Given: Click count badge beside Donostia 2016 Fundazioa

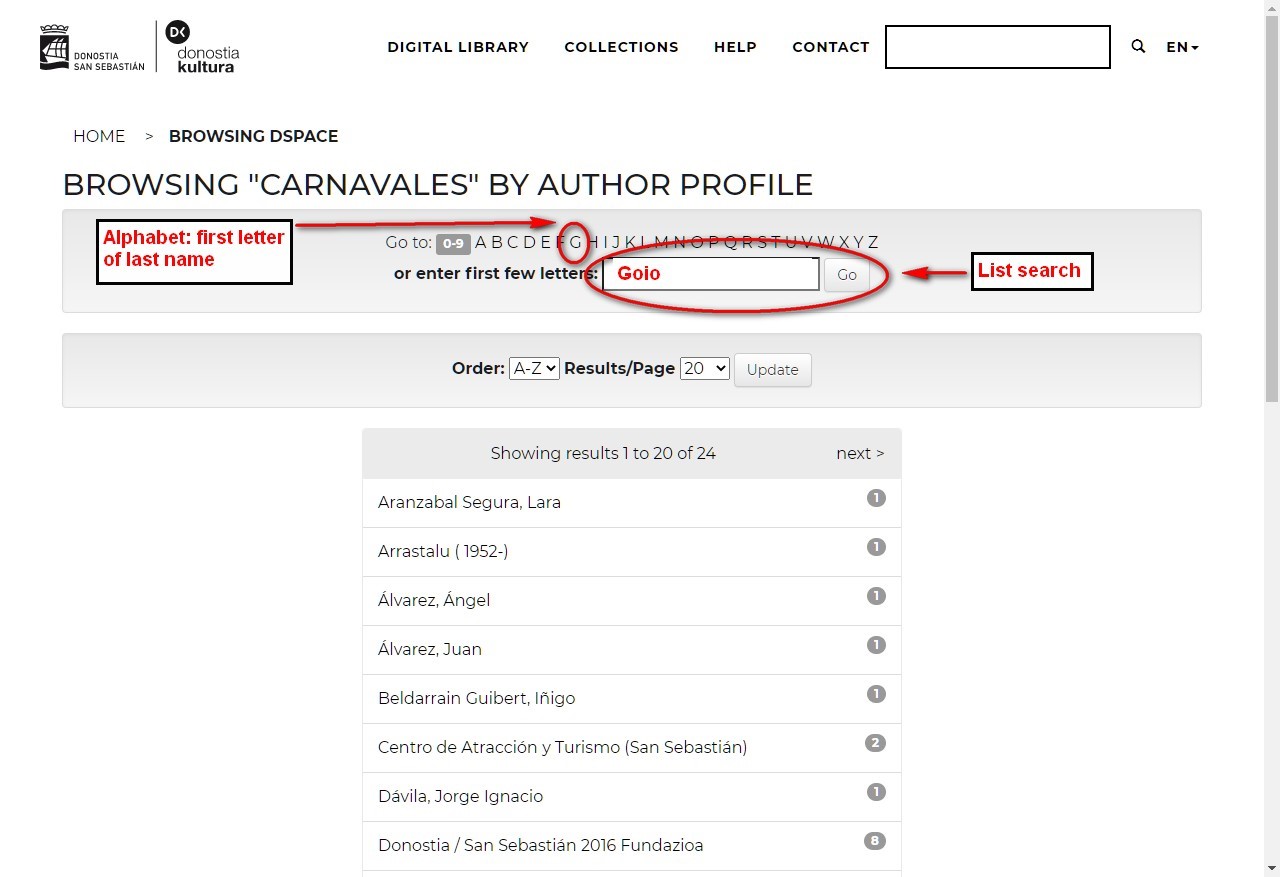Looking at the screenshot, I should coord(875,841).
